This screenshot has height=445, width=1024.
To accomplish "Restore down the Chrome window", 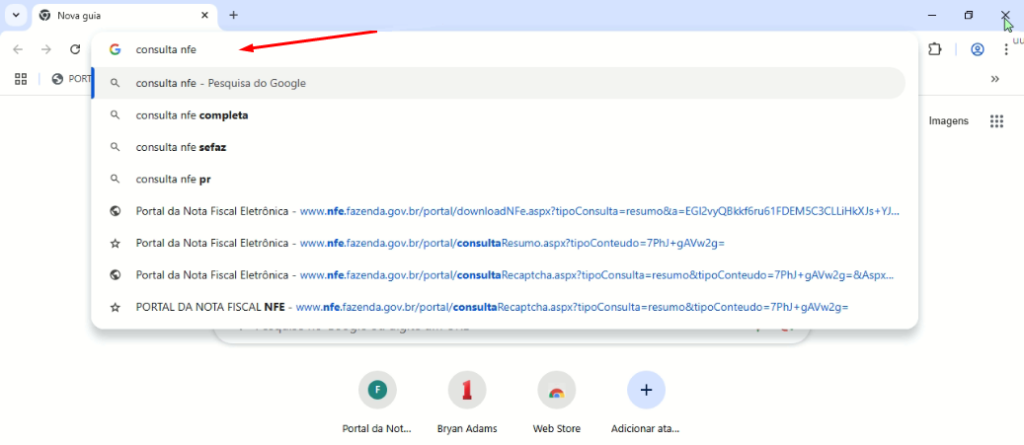I will coord(968,15).
